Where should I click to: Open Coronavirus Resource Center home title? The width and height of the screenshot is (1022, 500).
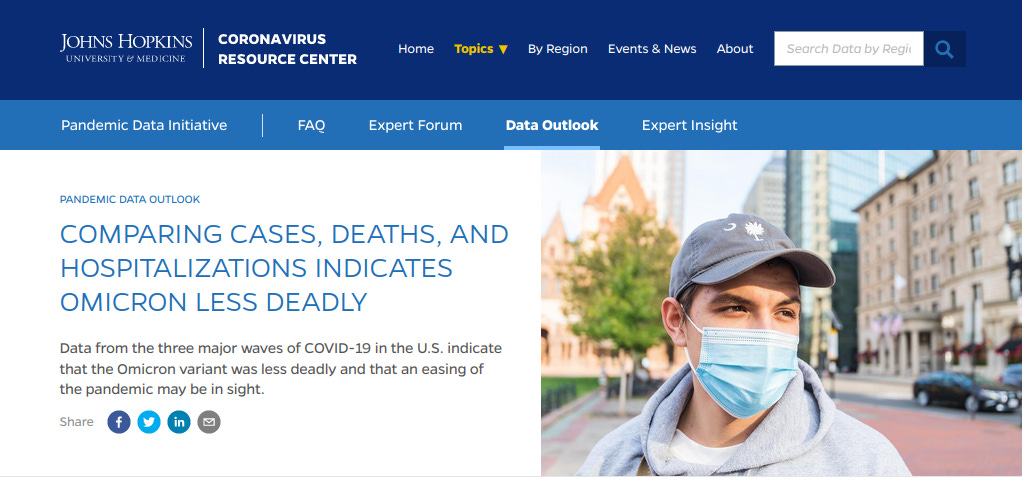click(x=287, y=49)
